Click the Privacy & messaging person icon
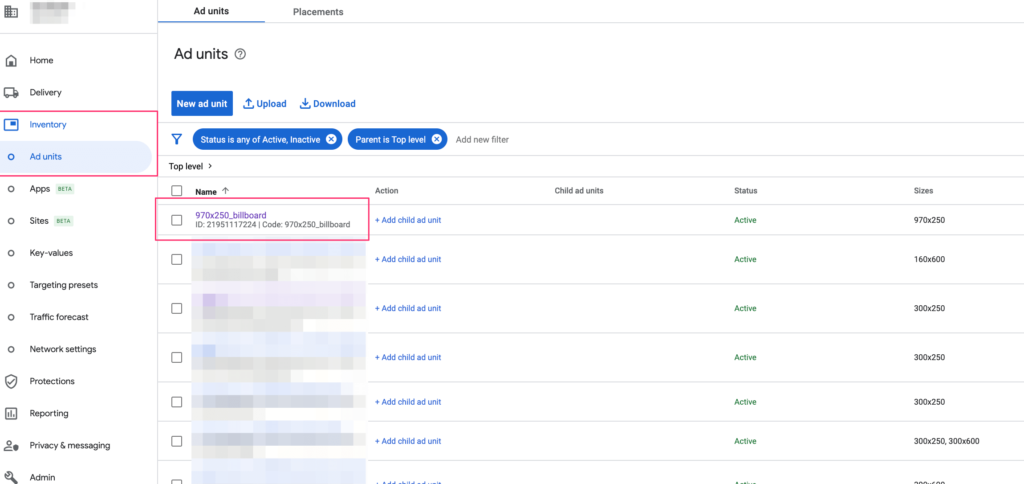Screen dimensions: 1024x484 [11, 445]
